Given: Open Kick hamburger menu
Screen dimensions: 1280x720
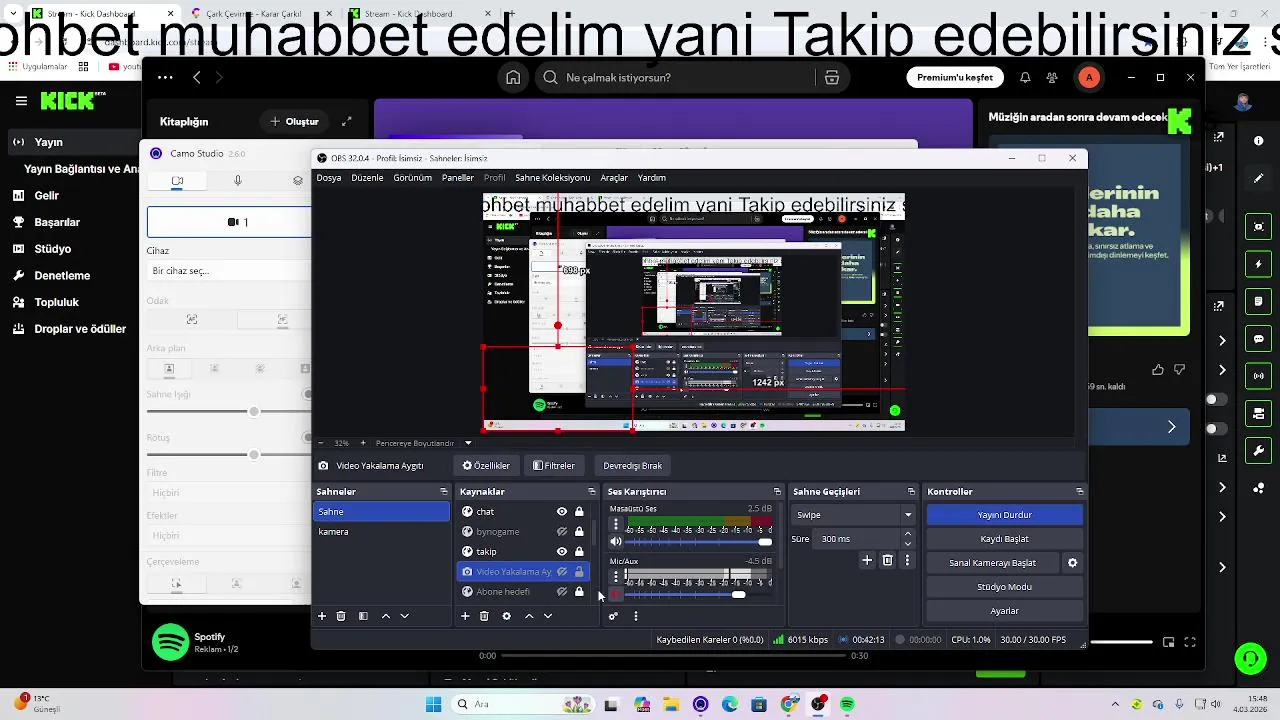Looking at the screenshot, I should [21, 101].
